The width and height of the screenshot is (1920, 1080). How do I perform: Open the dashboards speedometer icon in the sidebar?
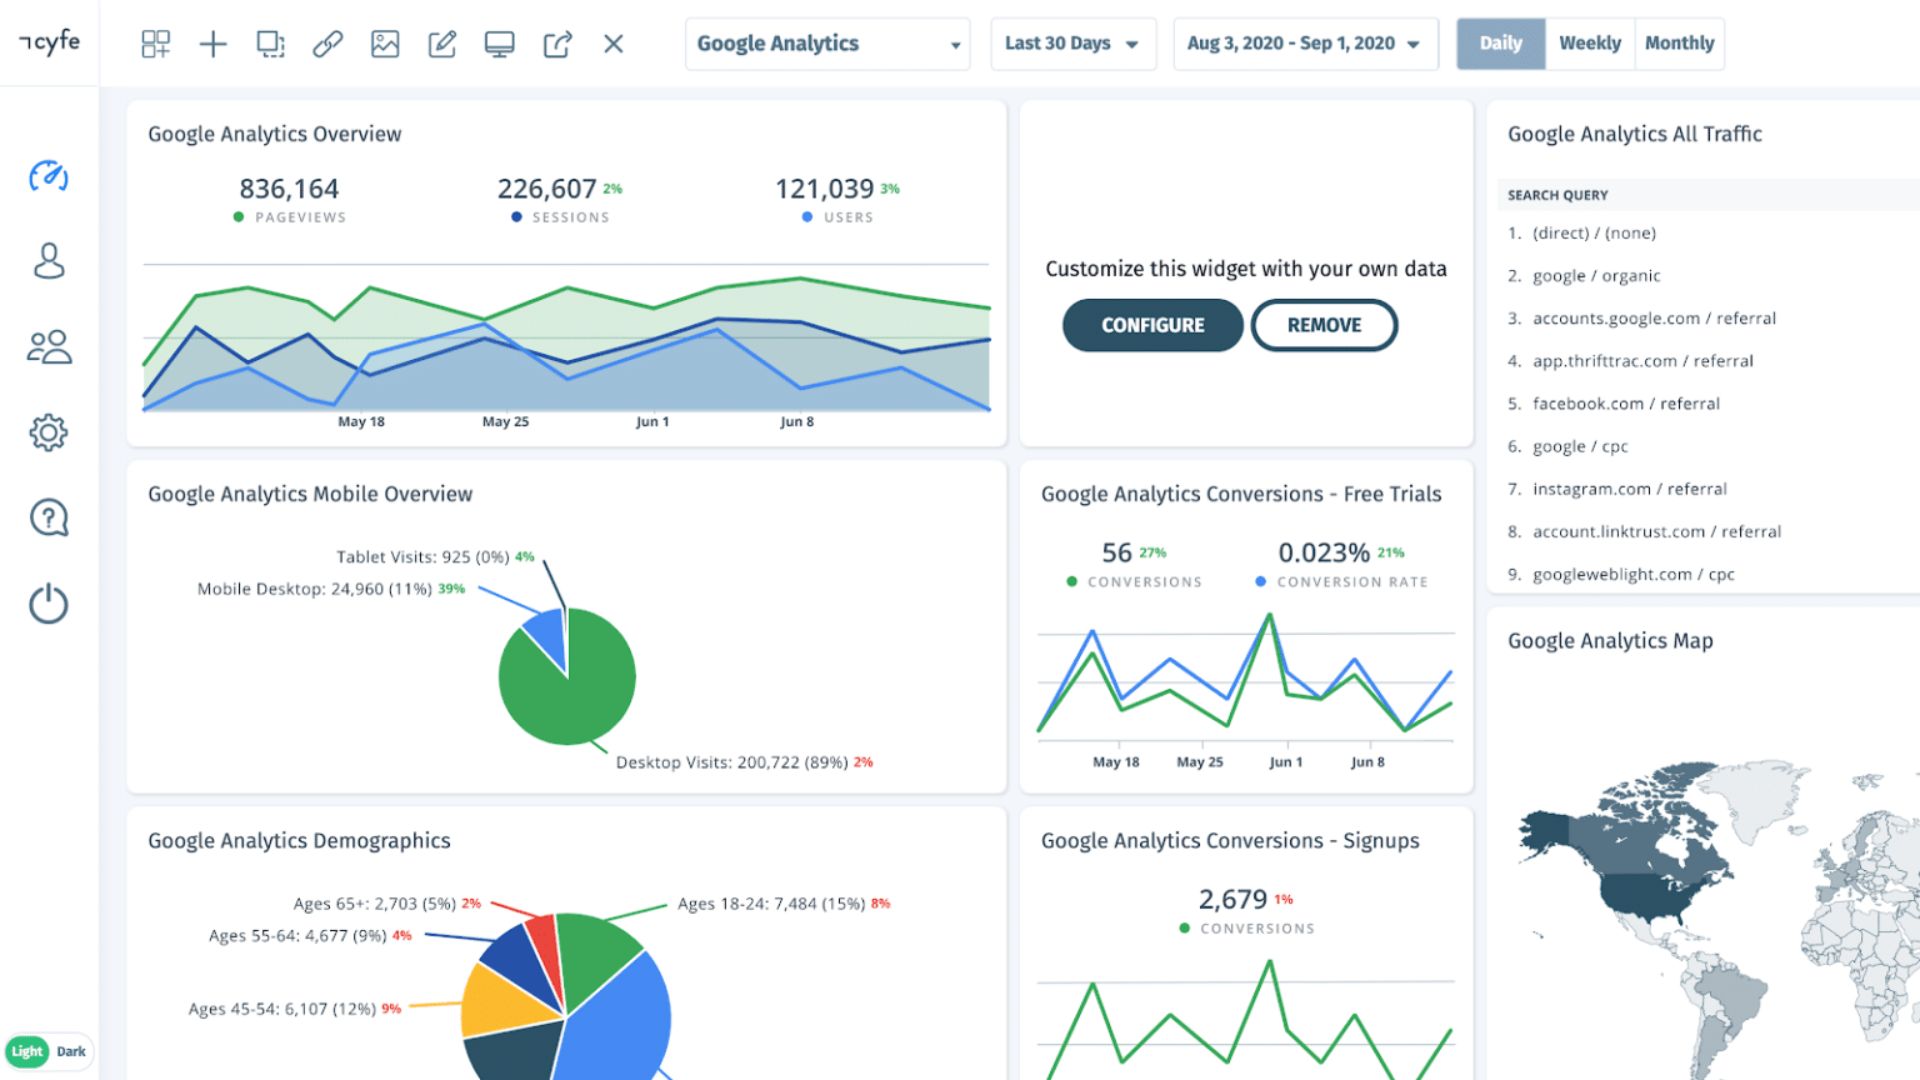(48, 177)
